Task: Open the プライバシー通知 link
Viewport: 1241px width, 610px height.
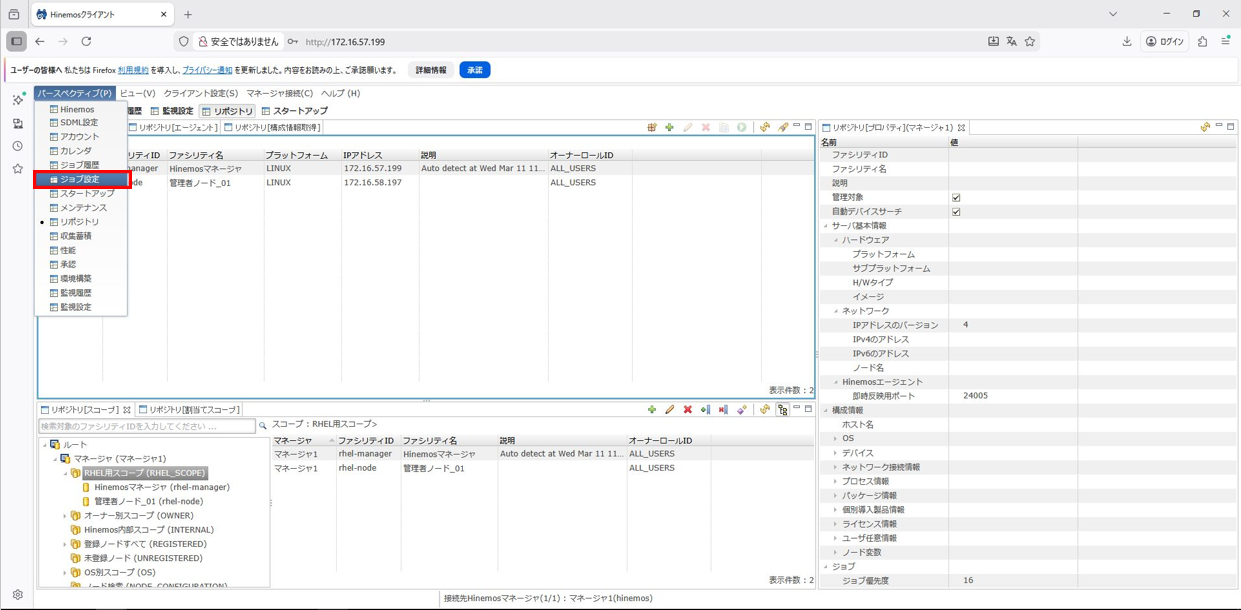Action: (207, 70)
